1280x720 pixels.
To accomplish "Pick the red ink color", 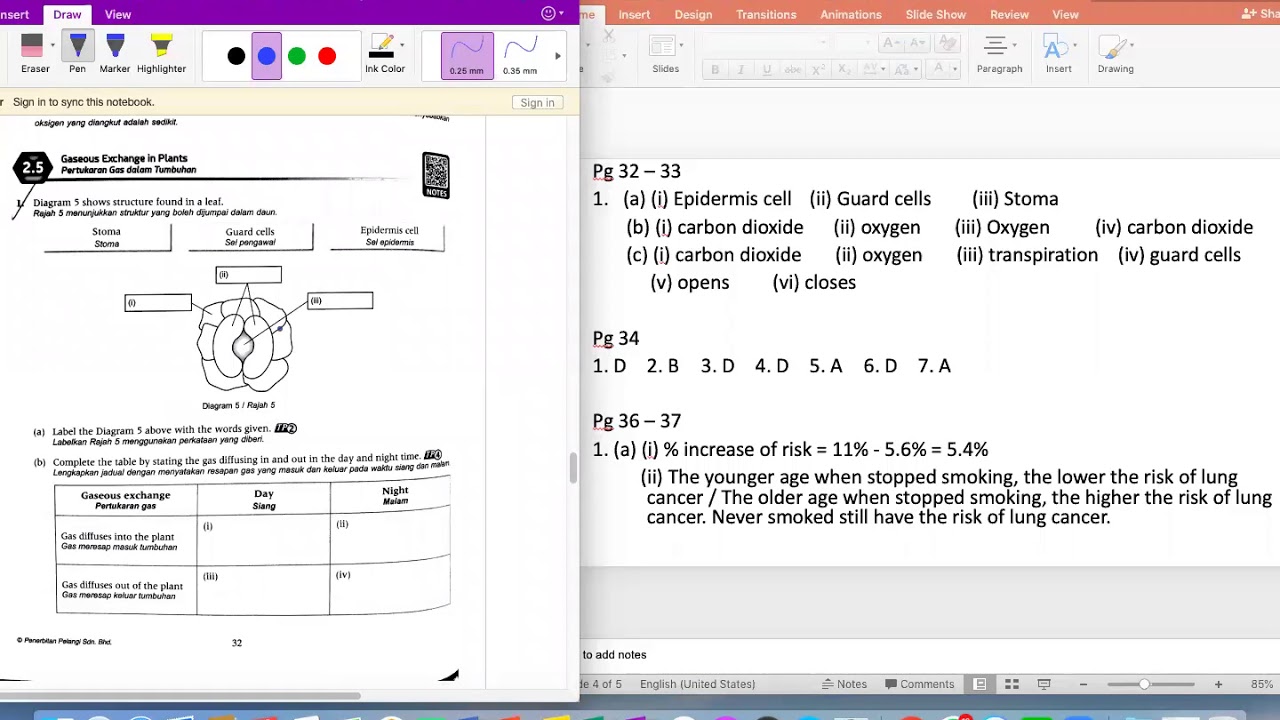I will pos(327,56).
